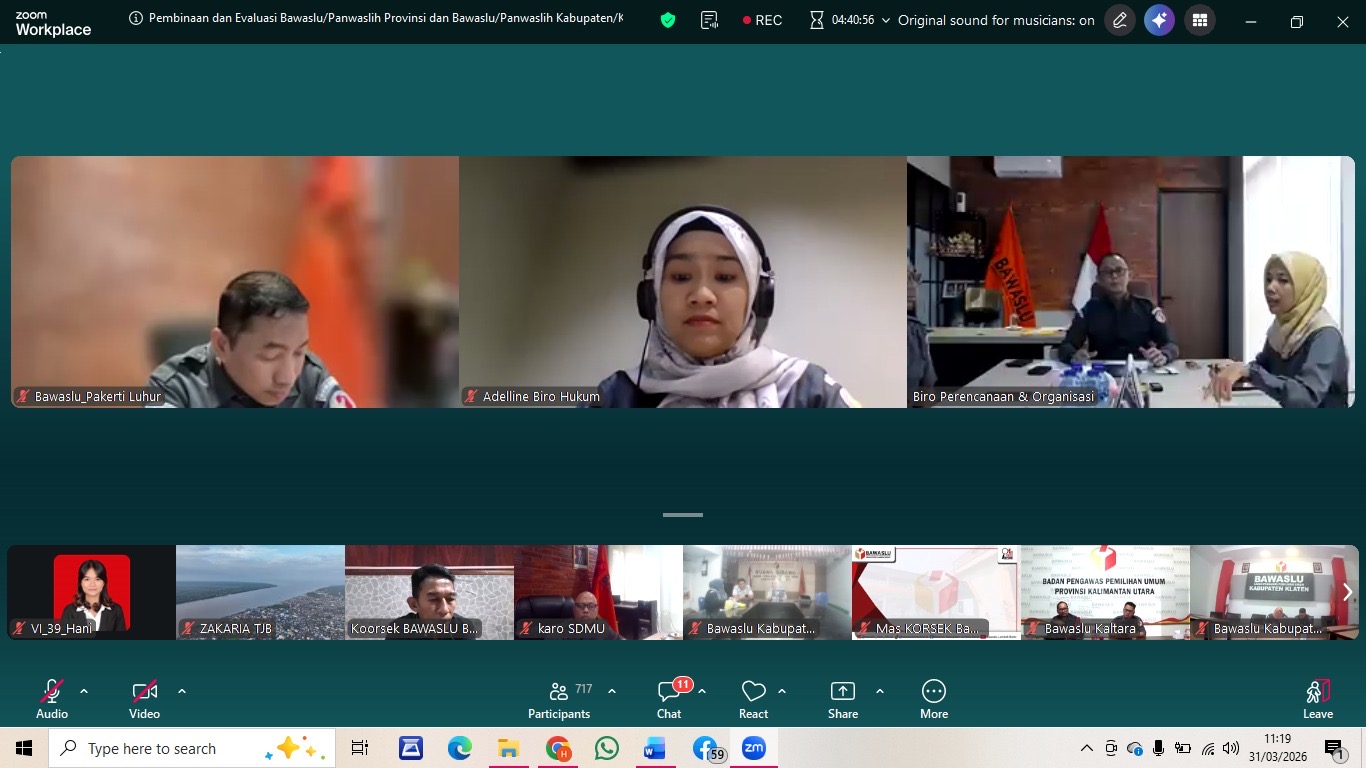Expand audio settings arrow next to Audio

[84, 691]
